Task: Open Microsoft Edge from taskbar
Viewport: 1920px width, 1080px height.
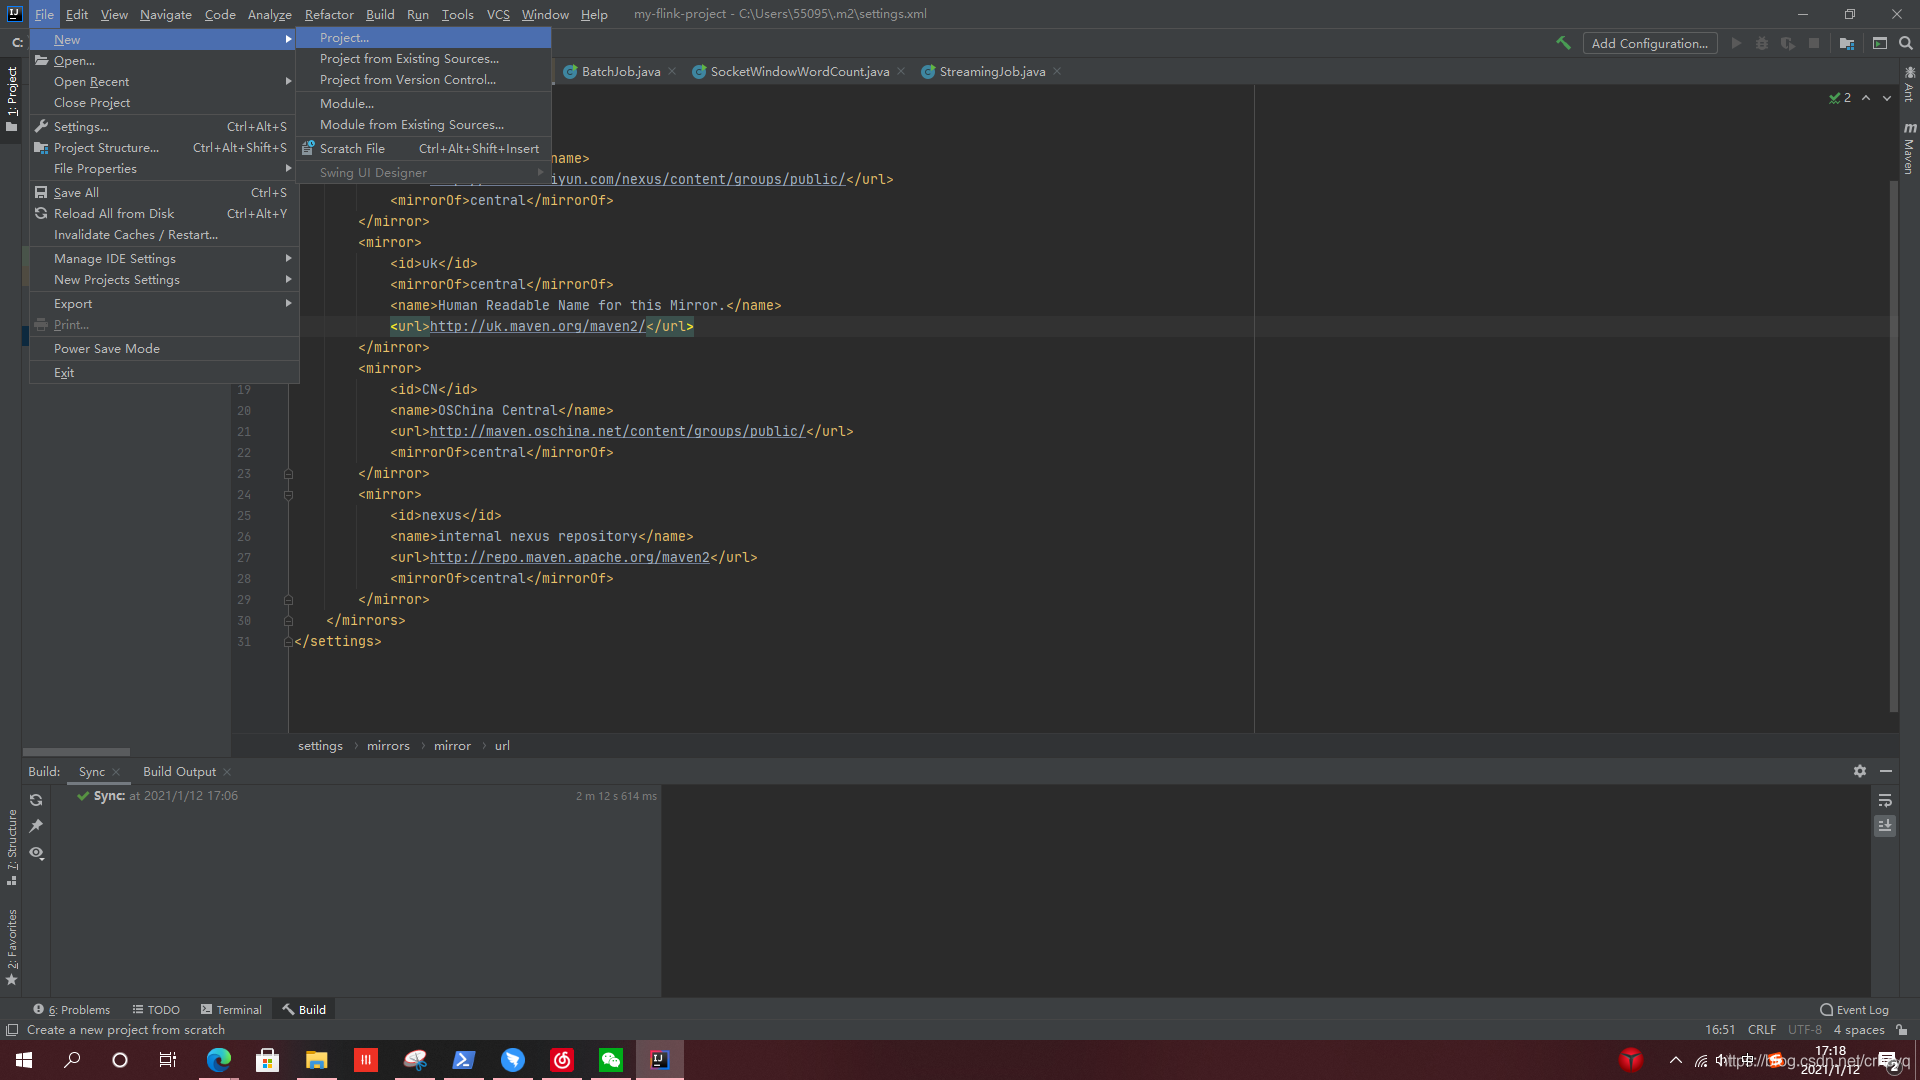Action: [218, 1060]
